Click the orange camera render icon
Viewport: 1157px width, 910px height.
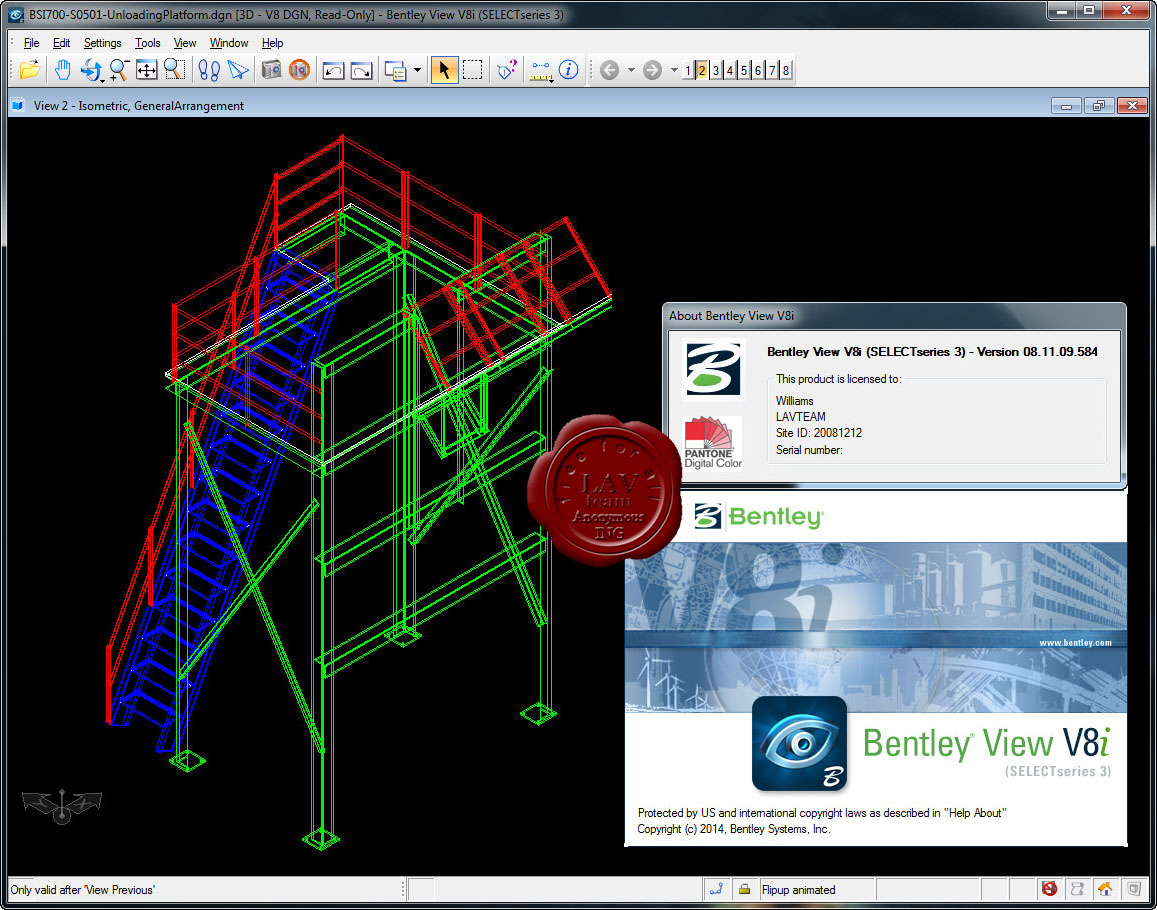(x=300, y=70)
